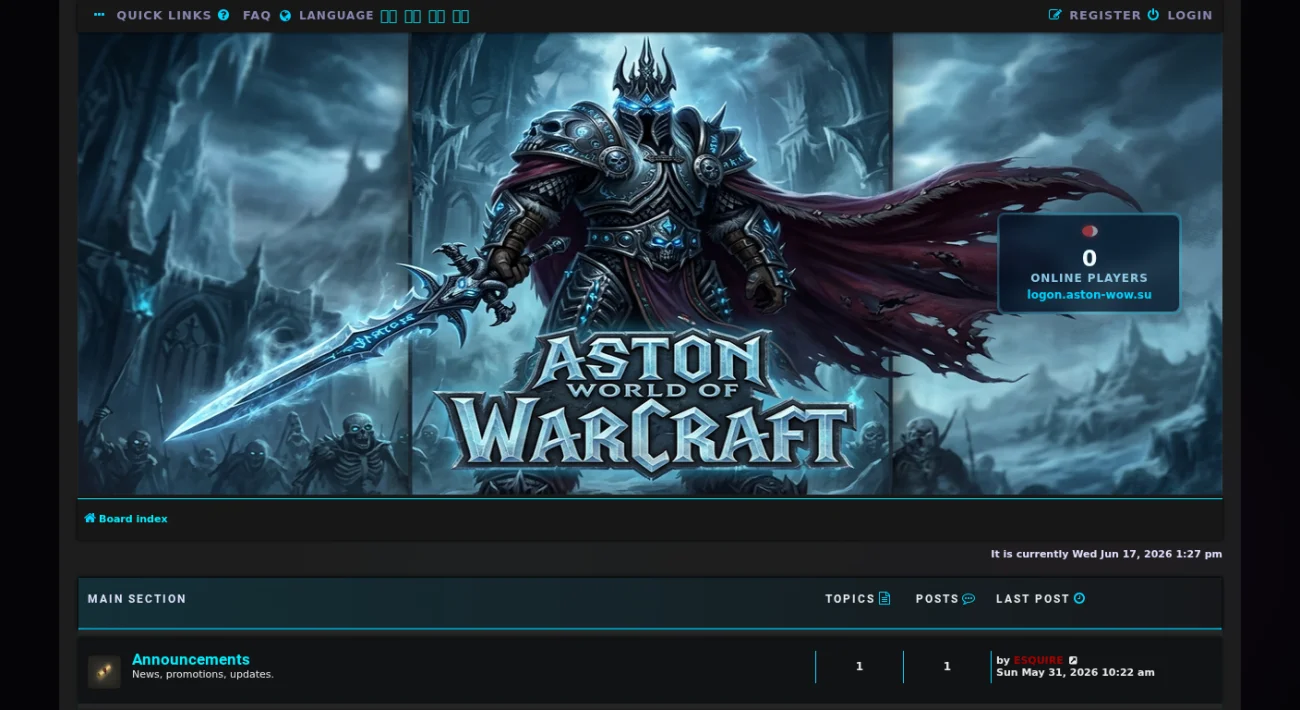Click 'News, promotions, updates.' description
The height and width of the screenshot is (710, 1300).
[x=203, y=675]
